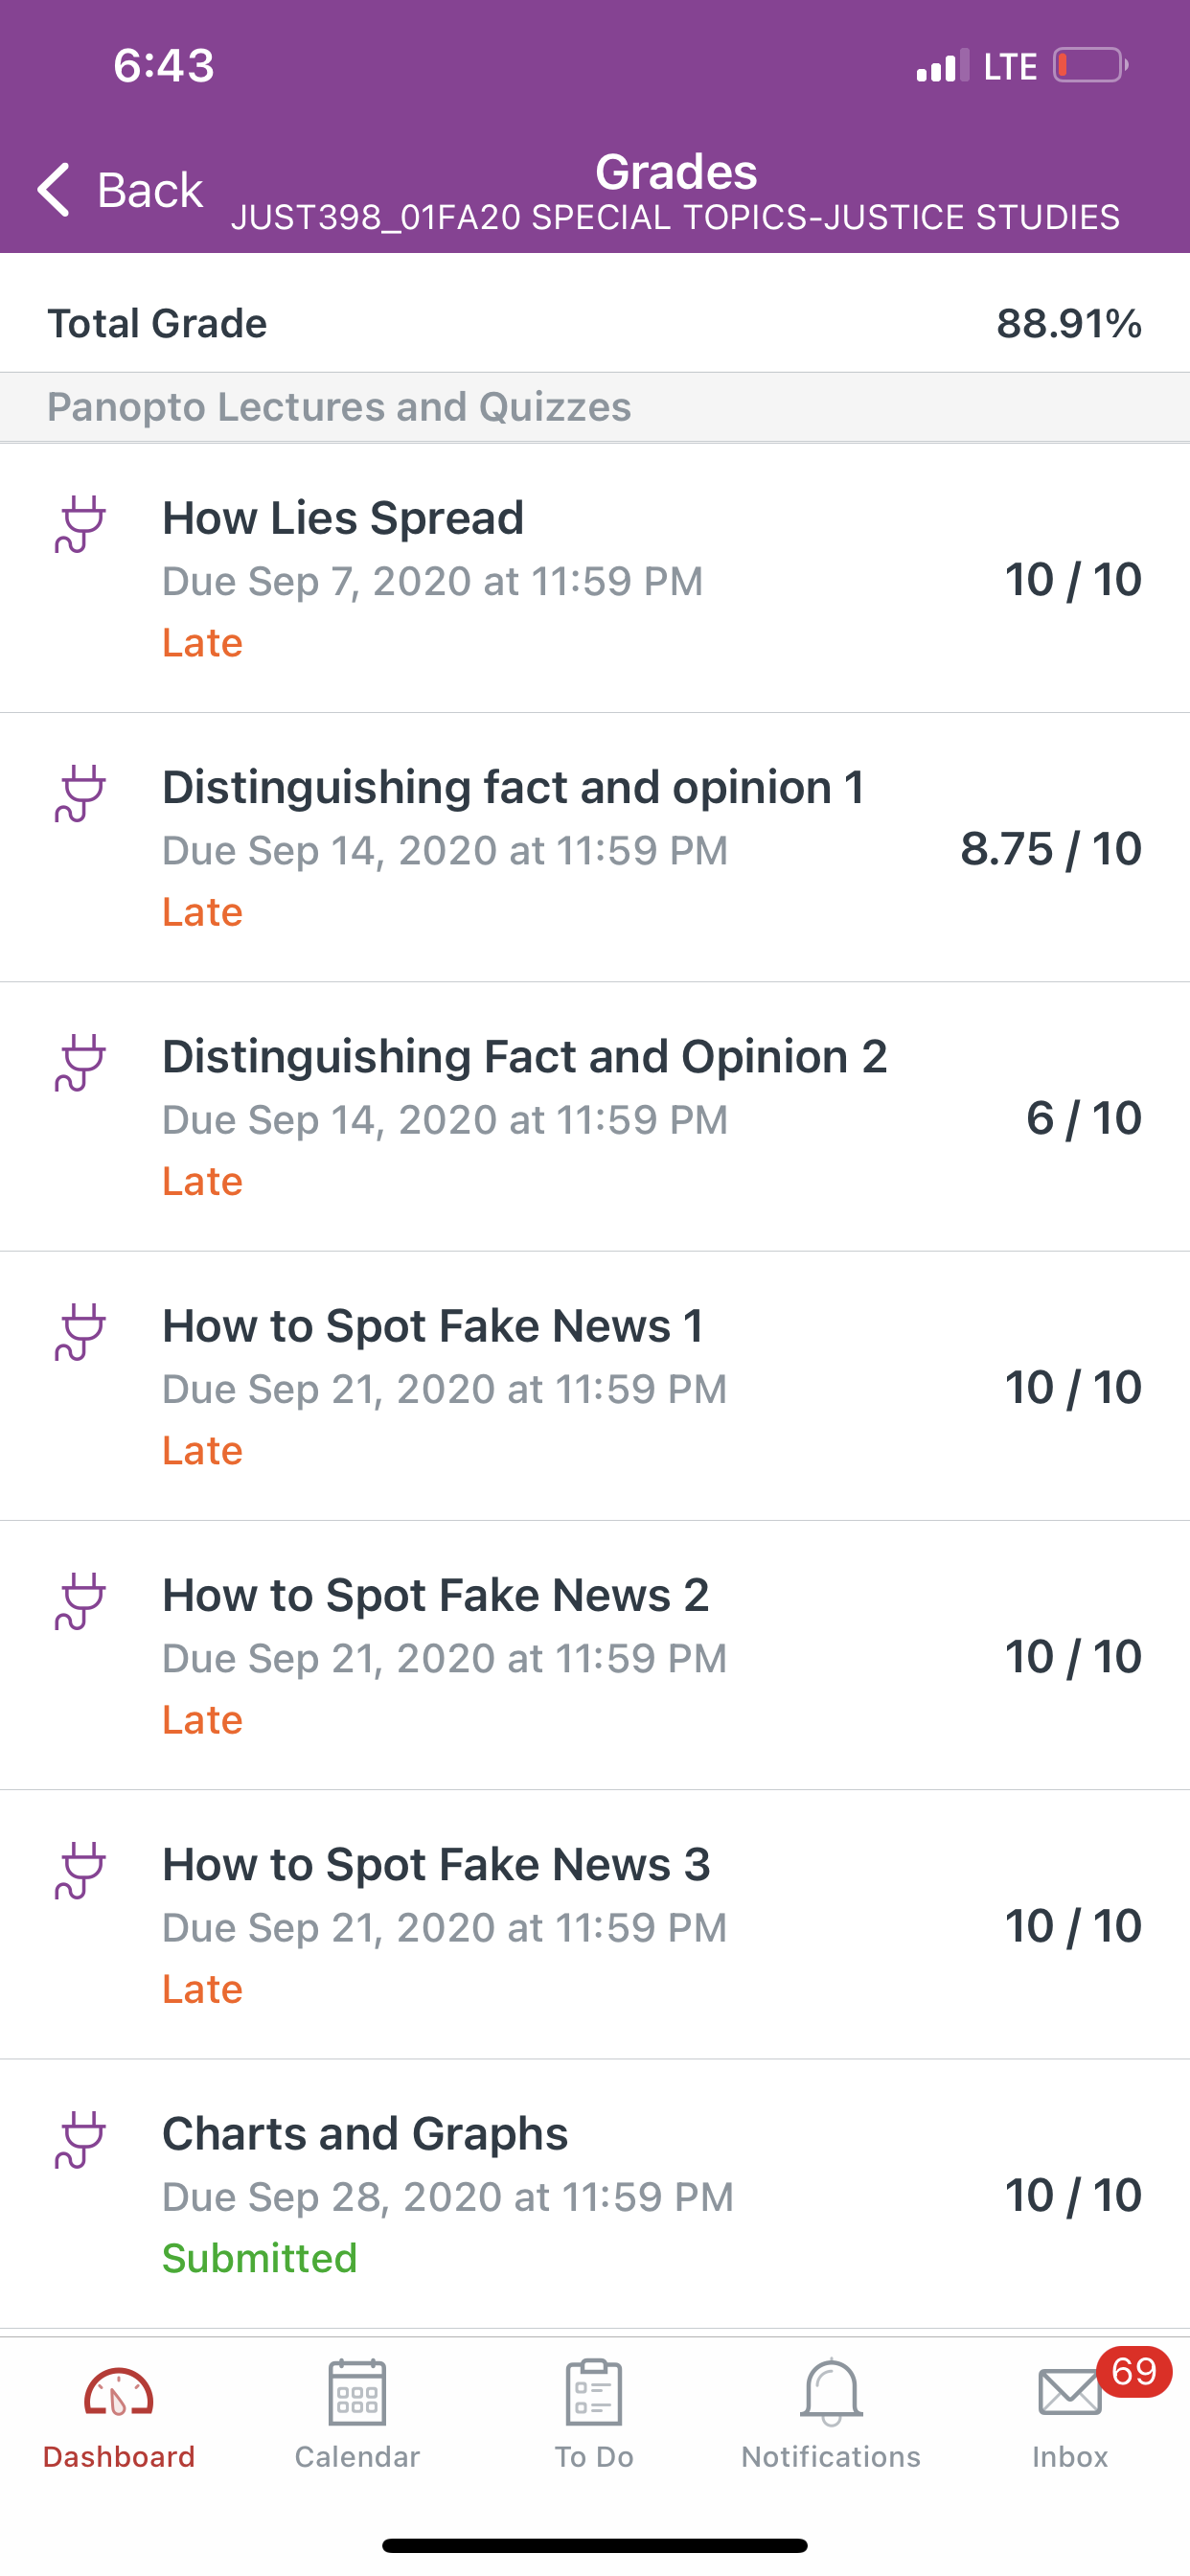Tap the Back chevron arrow
The image size is (1190, 2576).
(54, 189)
